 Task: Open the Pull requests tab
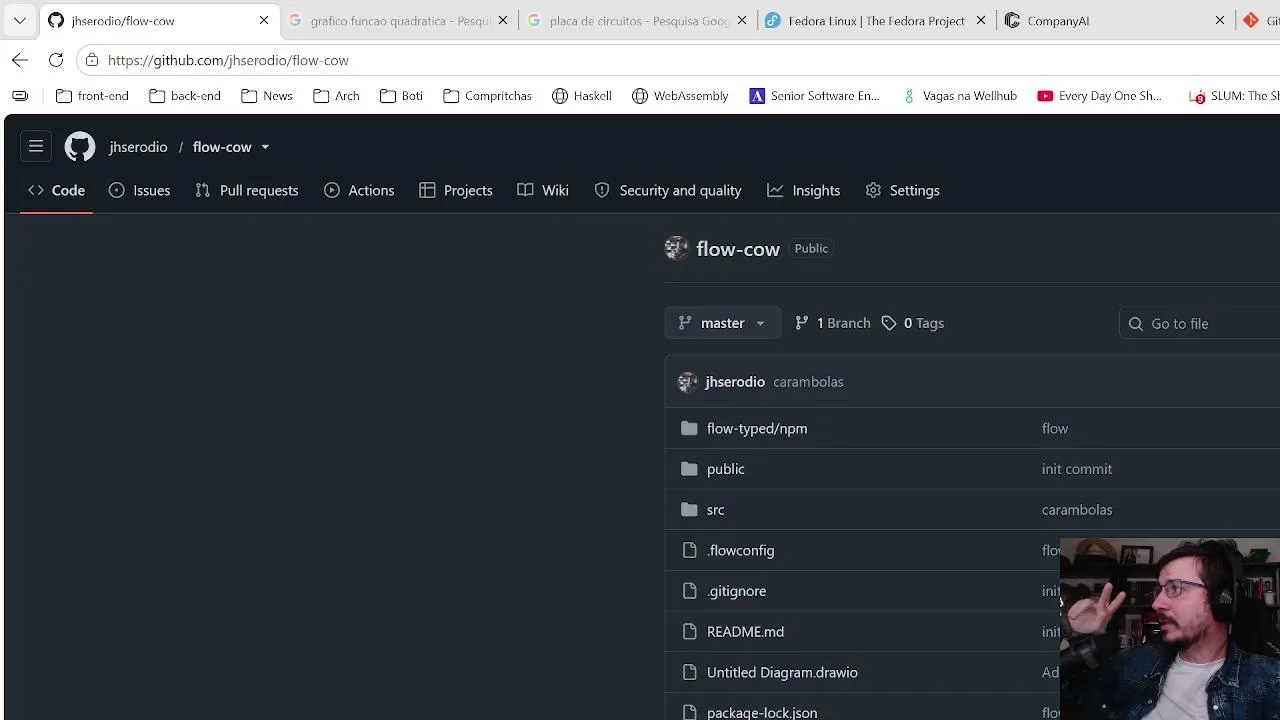(x=247, y=190)
